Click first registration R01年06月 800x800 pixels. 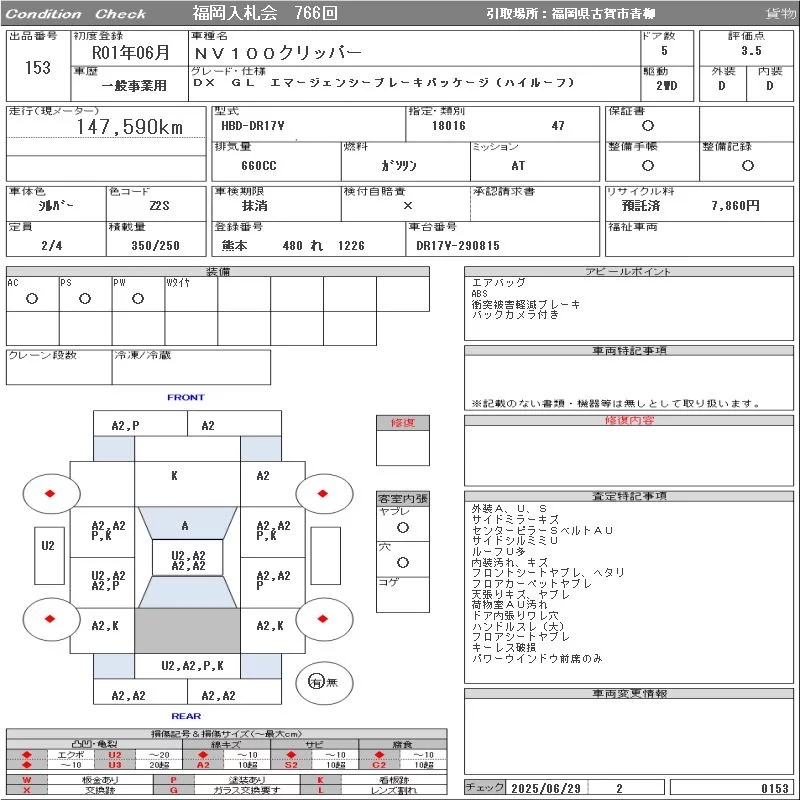click(x=130, y=53)
